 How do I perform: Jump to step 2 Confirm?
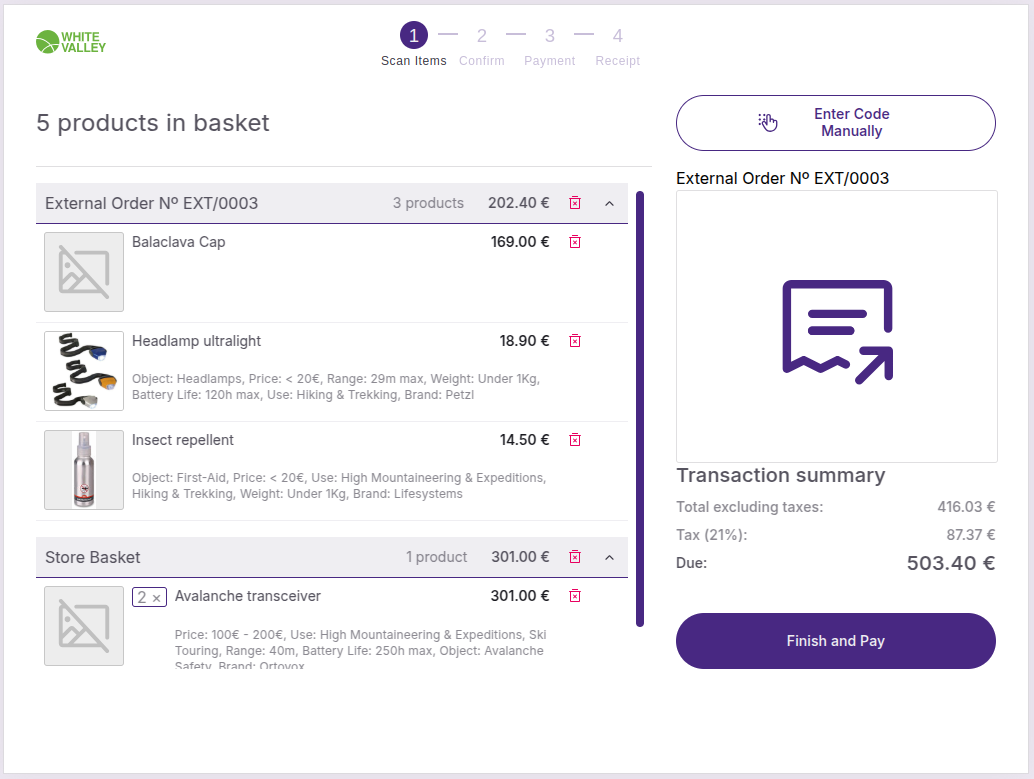tap(481, 37)
